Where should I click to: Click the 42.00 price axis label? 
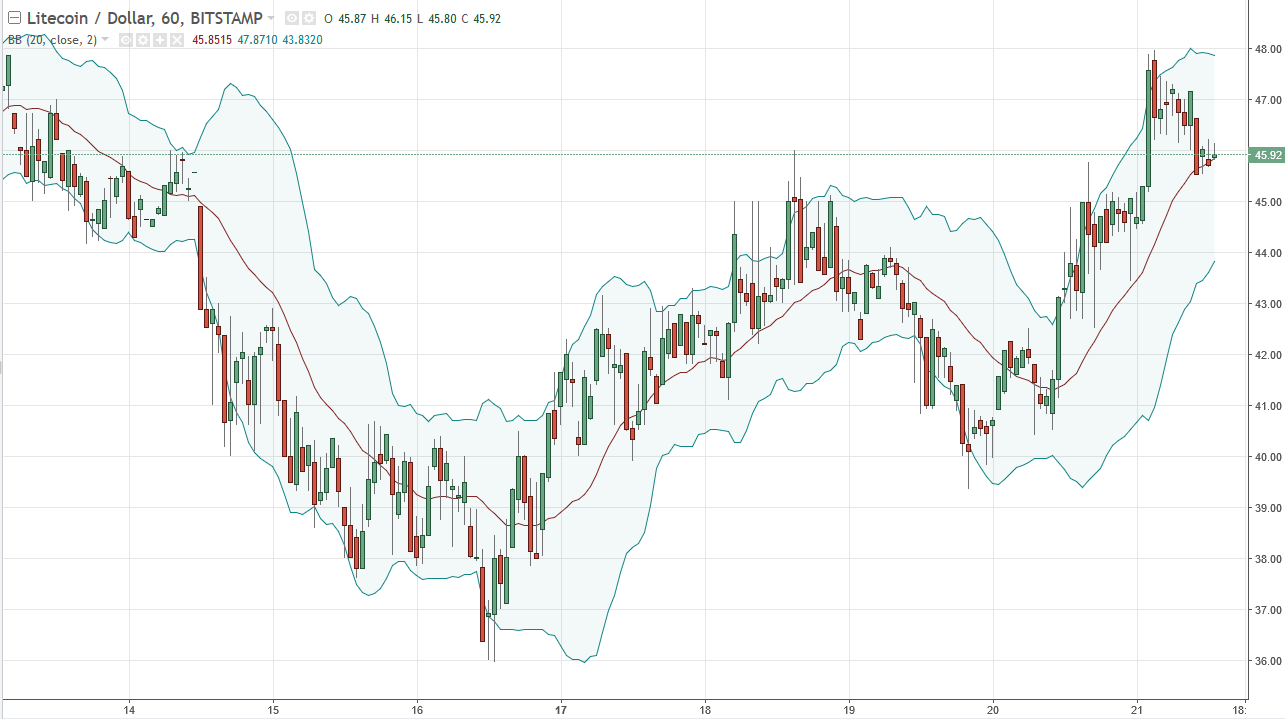pyautogui.click(x=1267, y=355)
